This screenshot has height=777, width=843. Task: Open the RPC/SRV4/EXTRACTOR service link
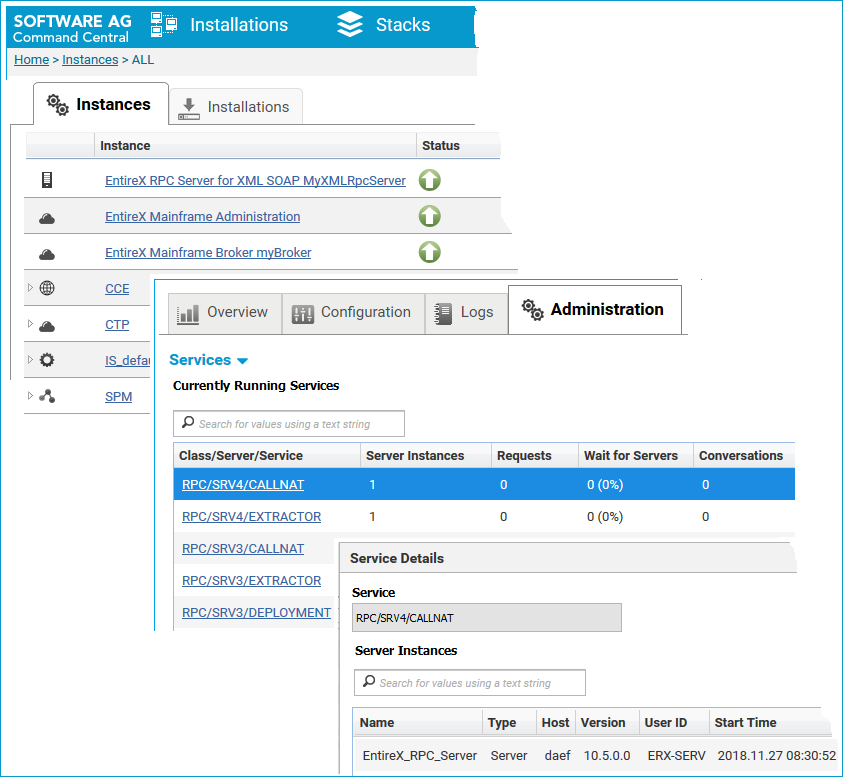(252, 517)
